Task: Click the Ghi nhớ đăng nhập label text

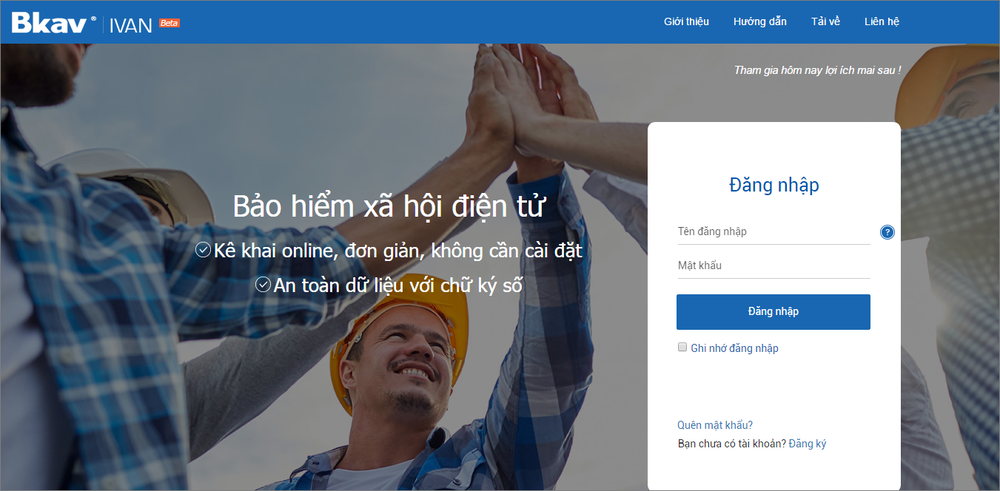Action: tap(735, 348)
